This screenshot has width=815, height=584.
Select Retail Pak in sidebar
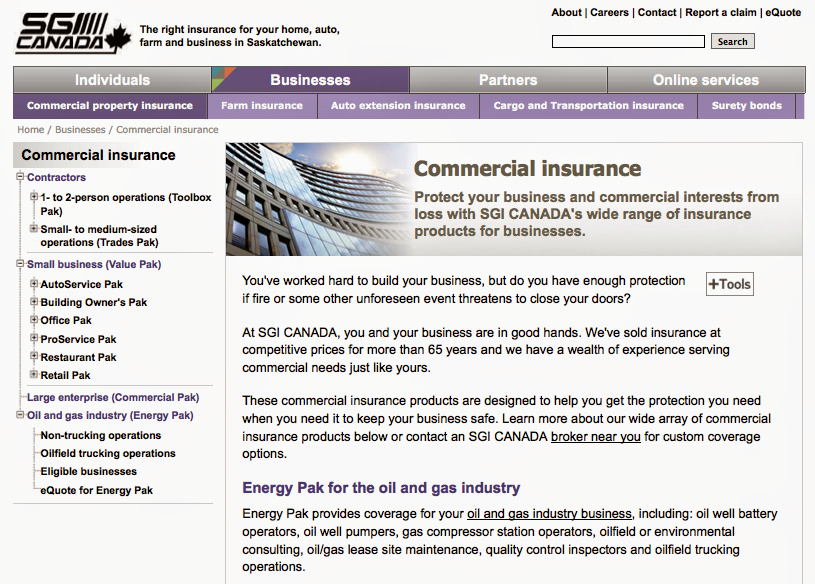tap(65, 375)
